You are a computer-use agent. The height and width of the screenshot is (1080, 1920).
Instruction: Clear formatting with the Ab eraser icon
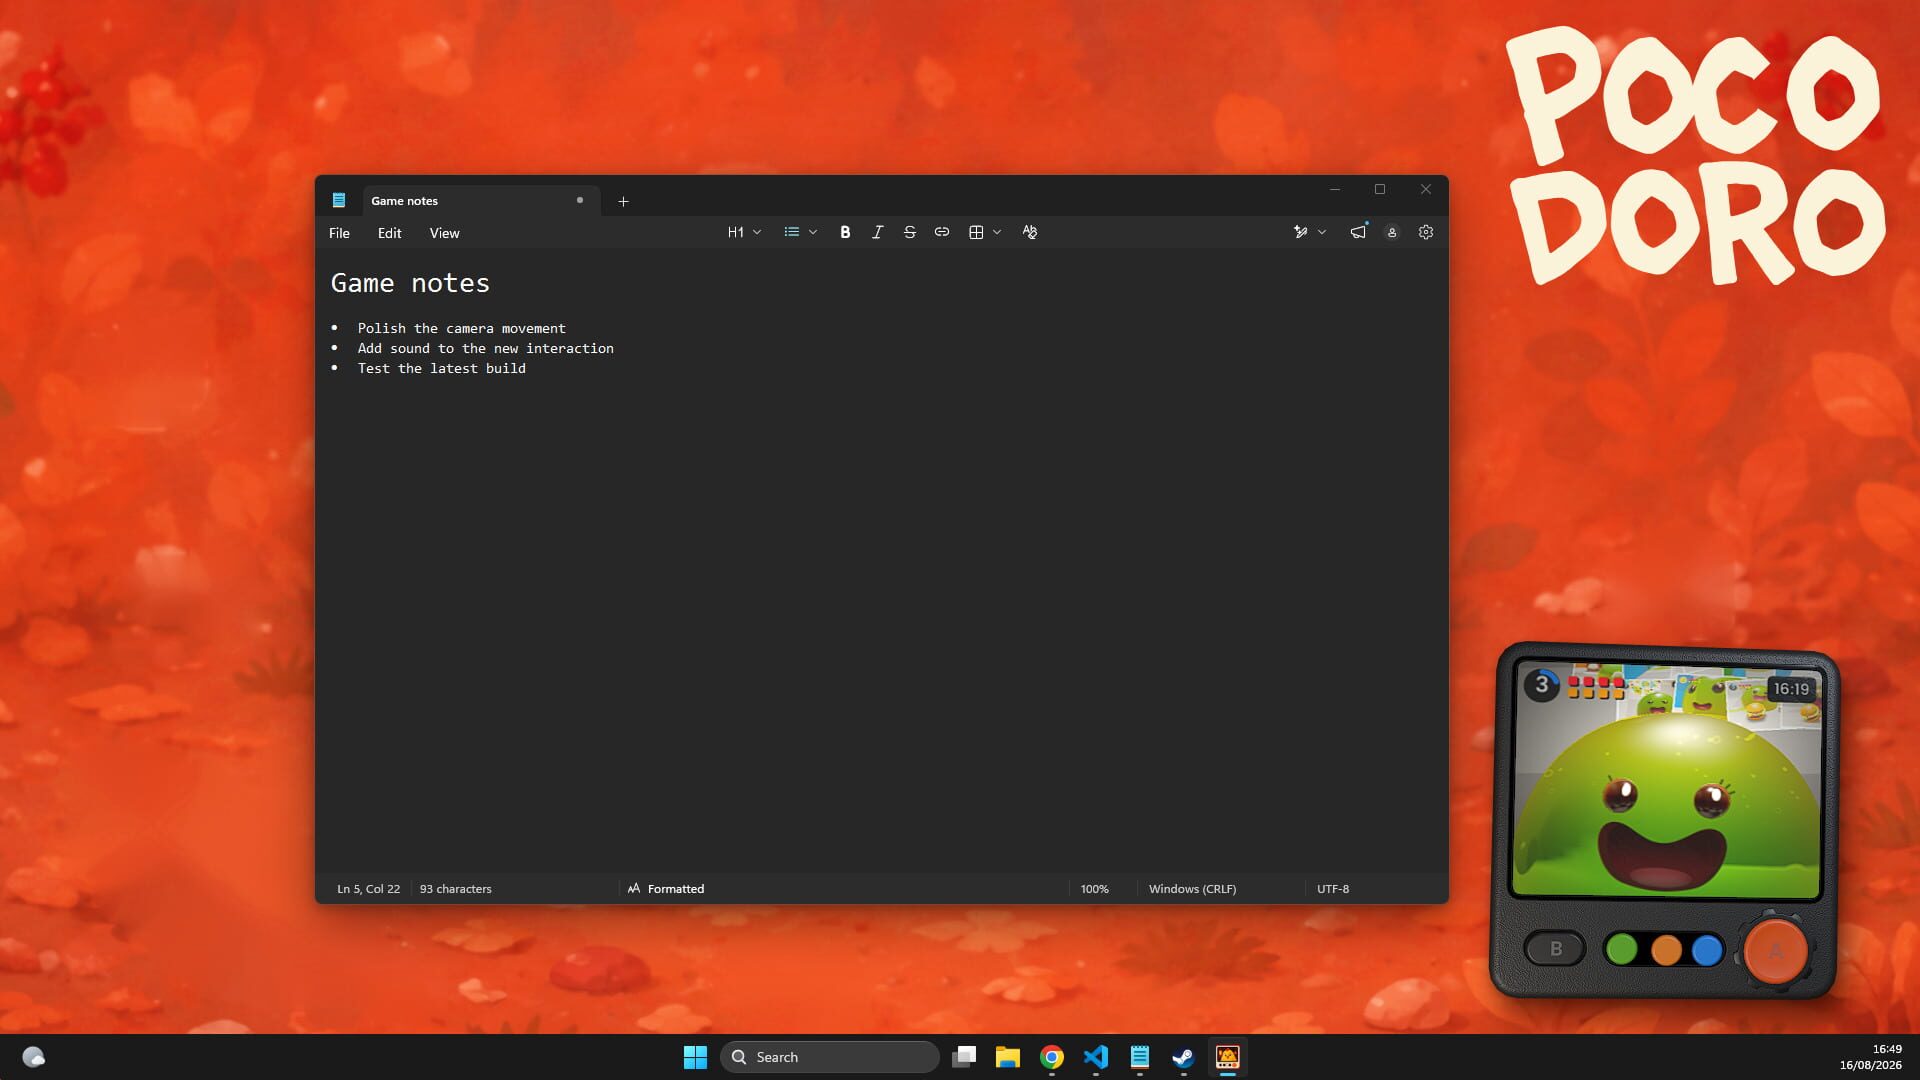pos(1030,232)
